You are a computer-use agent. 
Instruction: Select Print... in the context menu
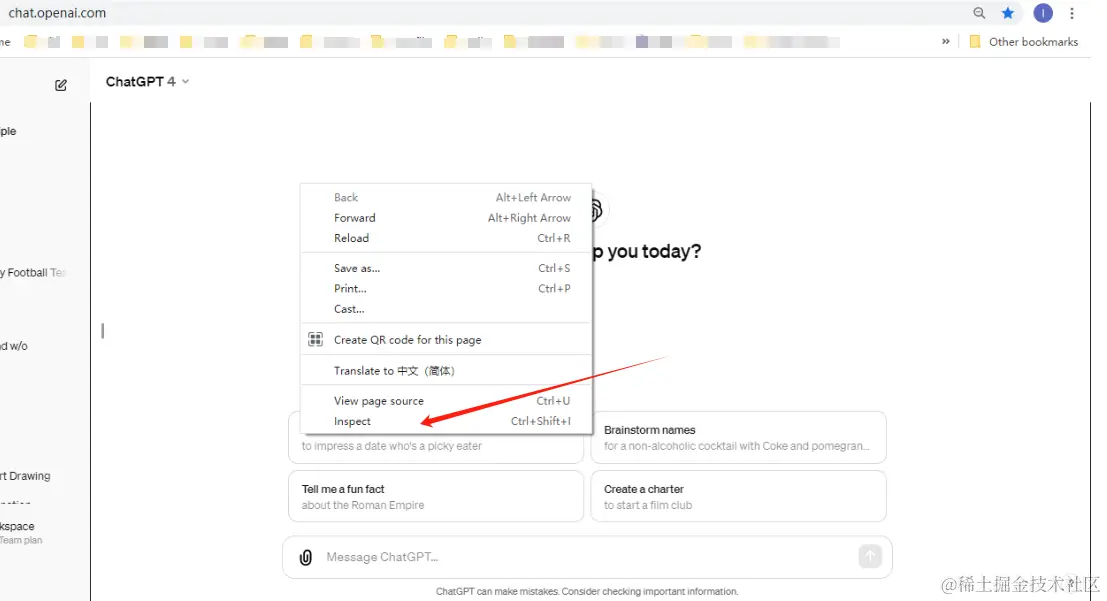pyautogui.click(x=446, y=289)
